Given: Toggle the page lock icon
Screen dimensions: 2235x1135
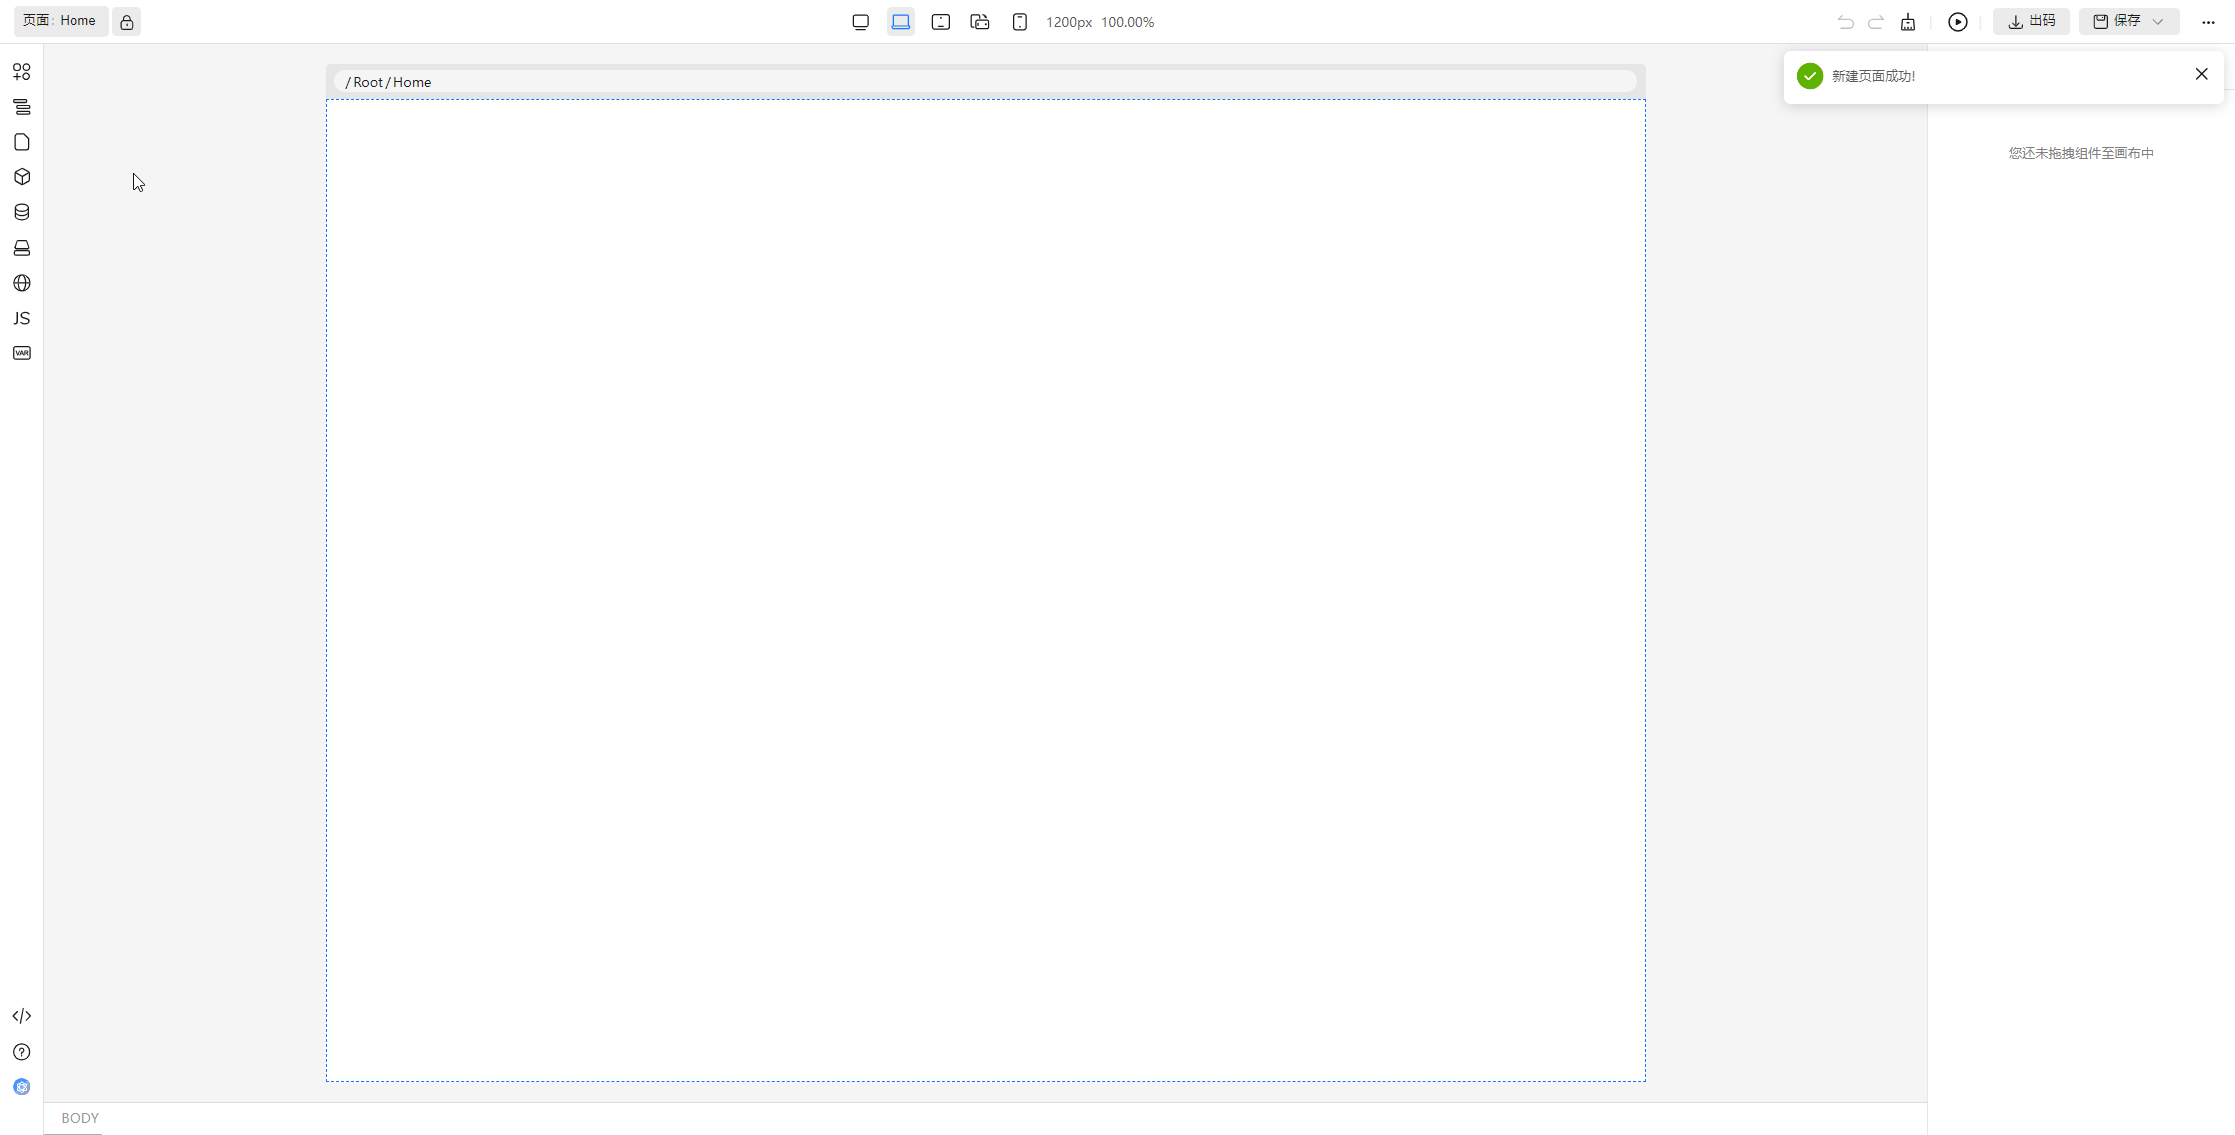Looking at the screenshot, I should [127, 22].
